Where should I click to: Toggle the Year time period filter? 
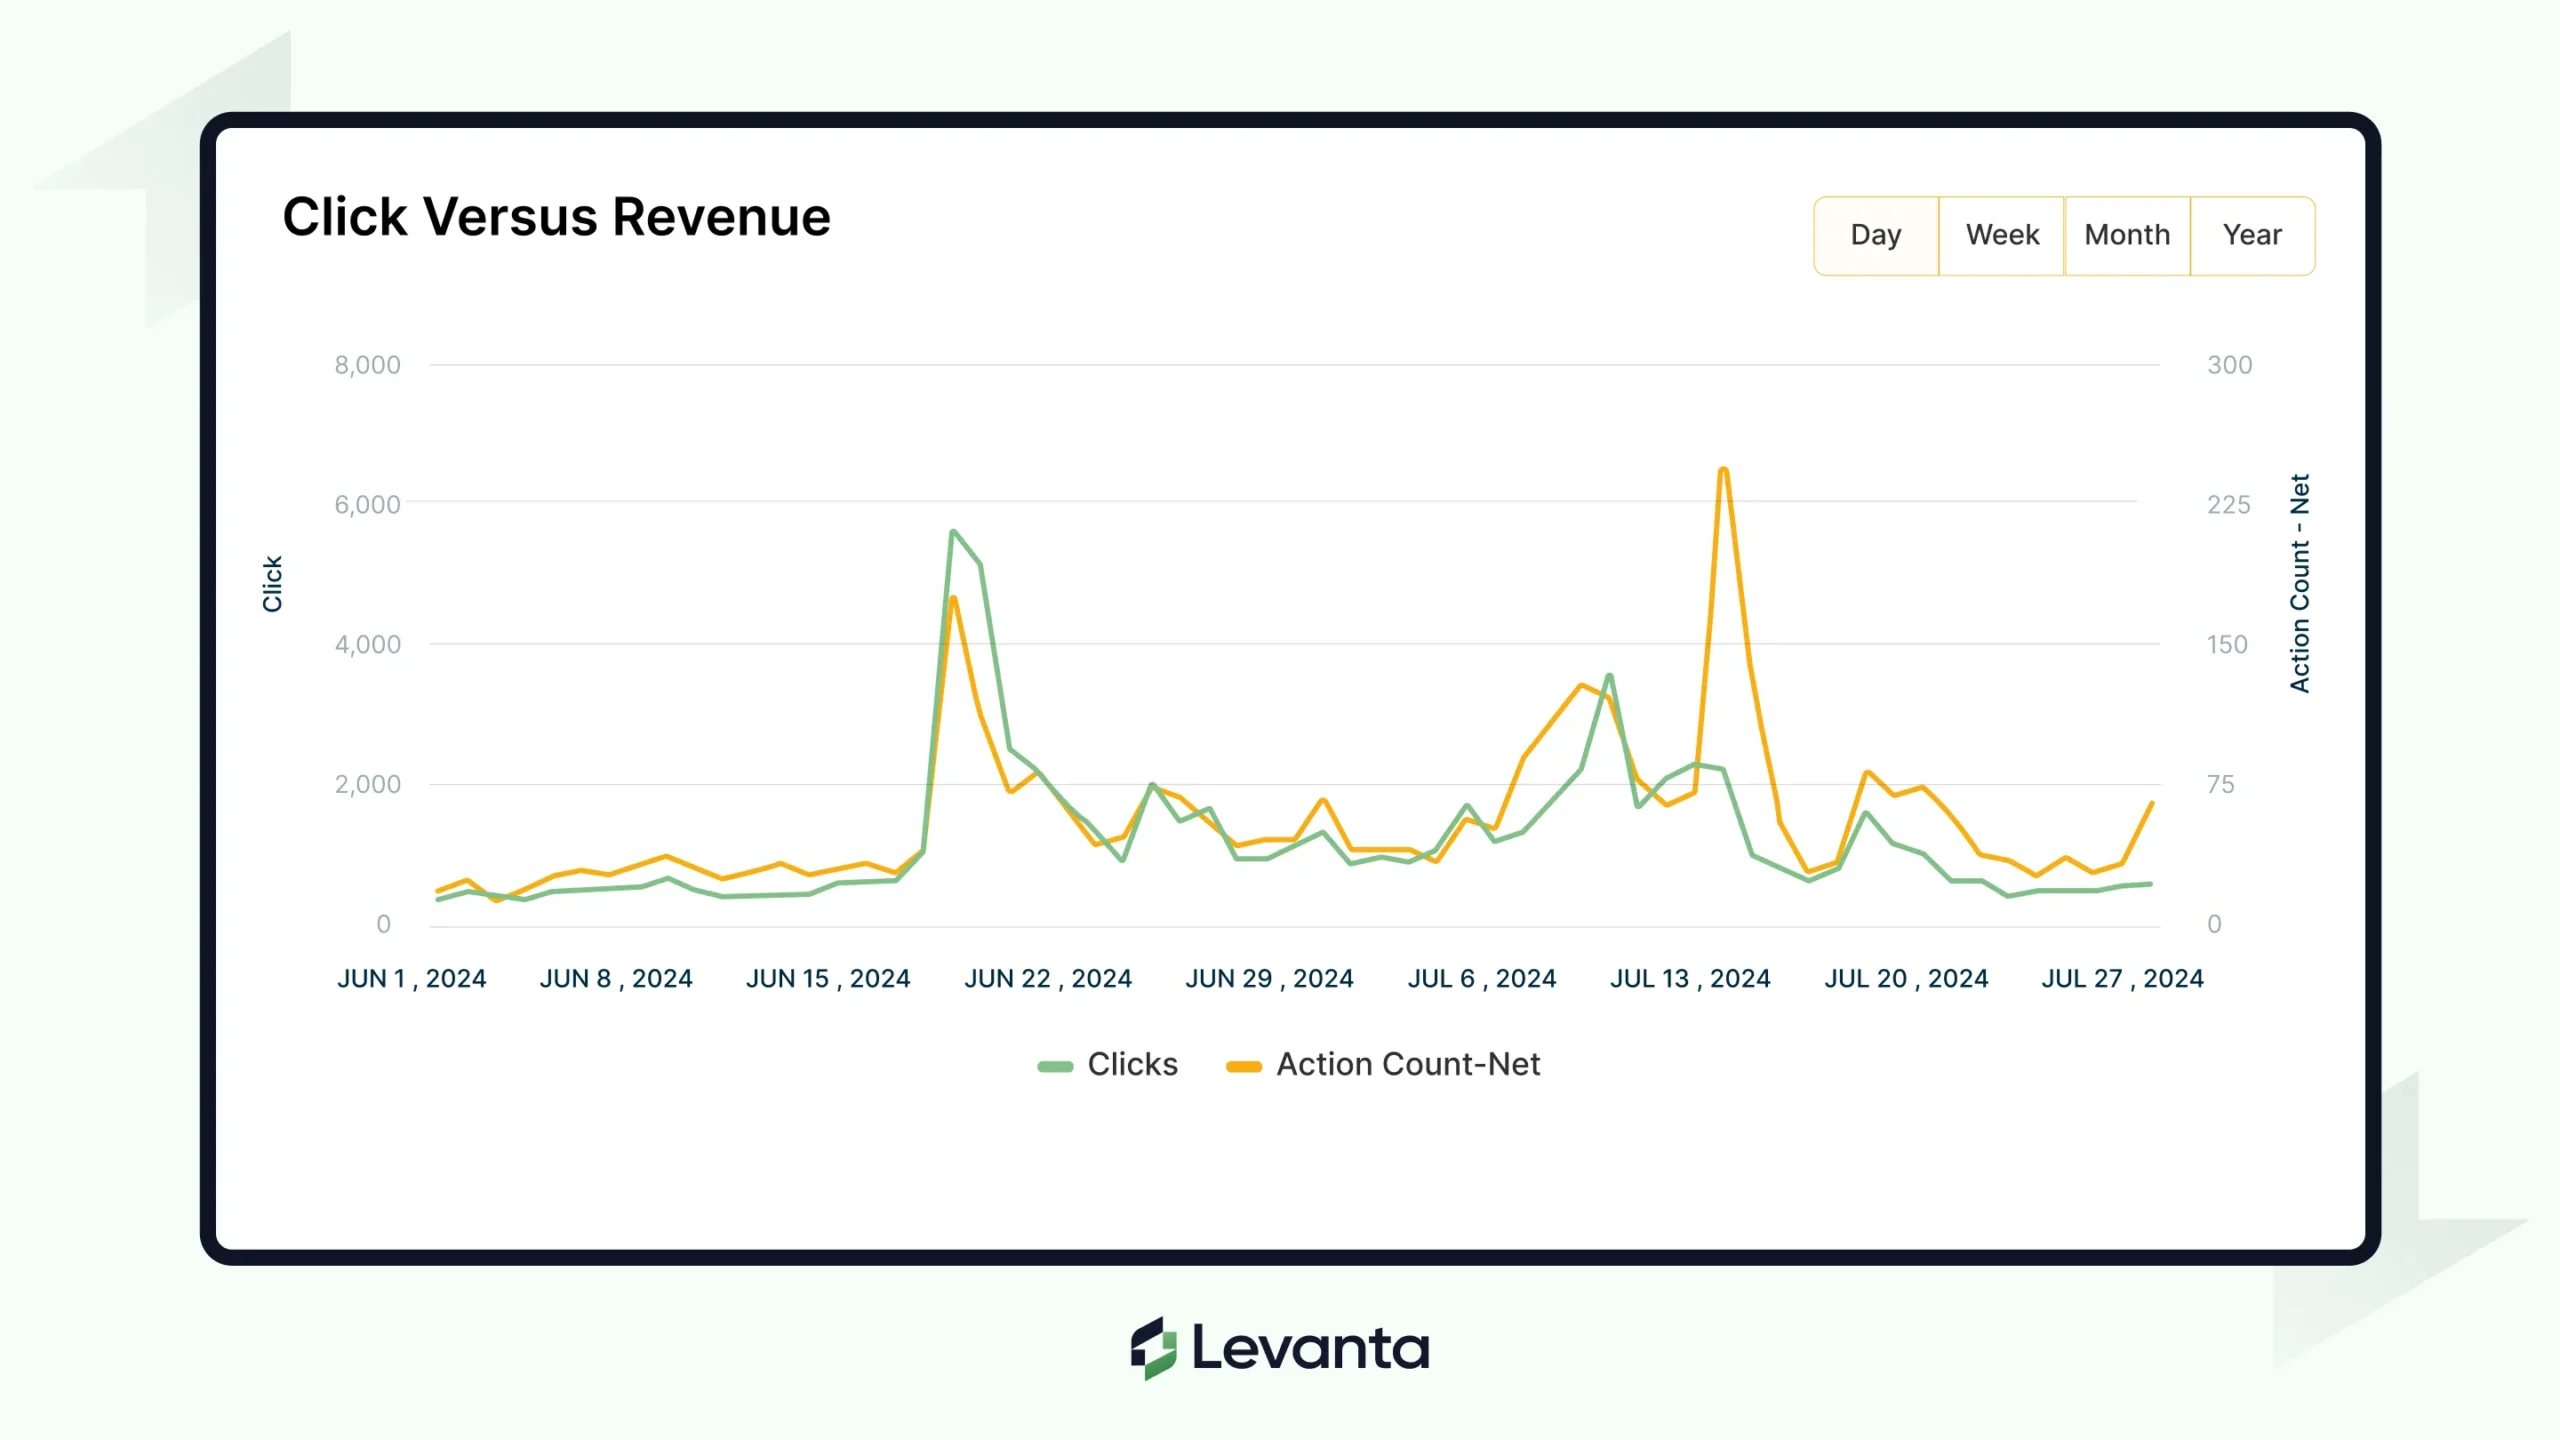tap(2252, 234)
